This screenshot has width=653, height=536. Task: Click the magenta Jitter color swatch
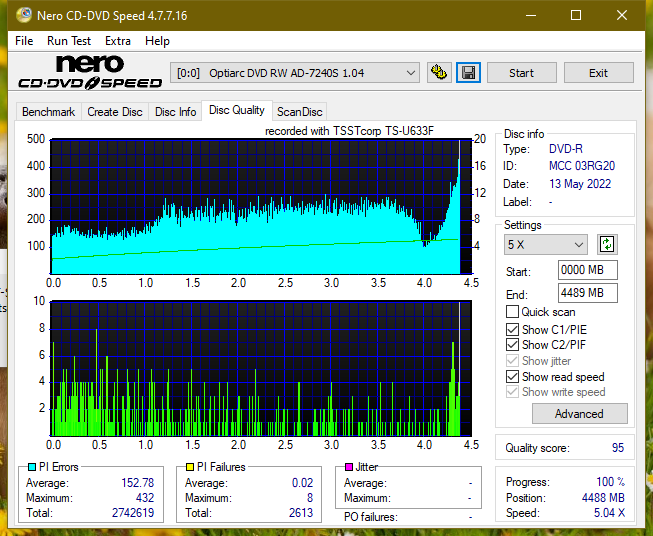tap(349, 467)
